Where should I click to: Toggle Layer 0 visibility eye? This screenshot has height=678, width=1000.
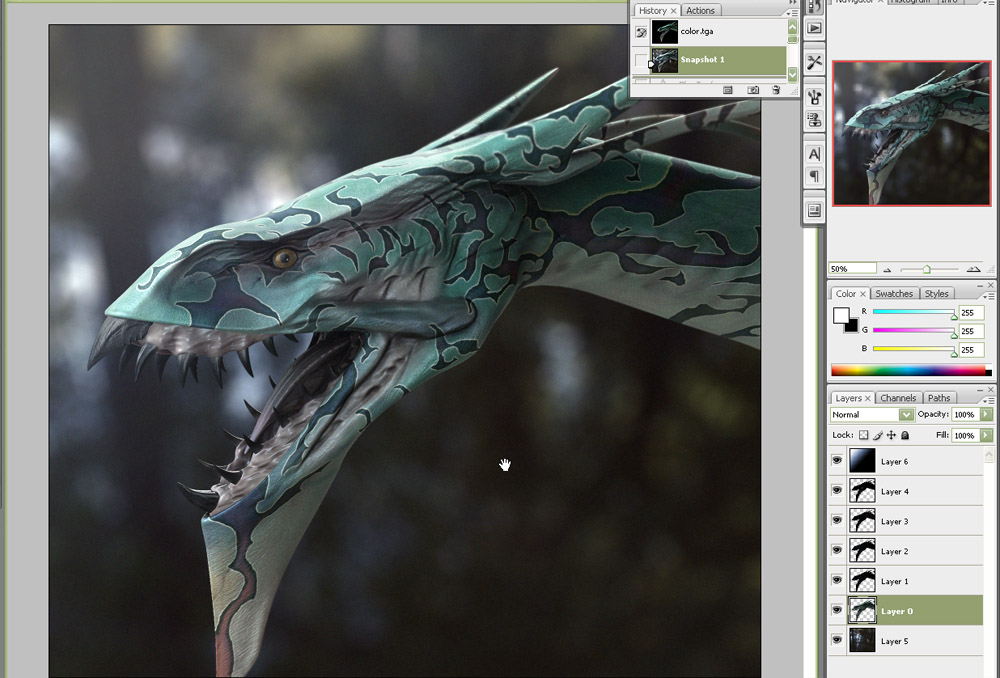[837, 610]
